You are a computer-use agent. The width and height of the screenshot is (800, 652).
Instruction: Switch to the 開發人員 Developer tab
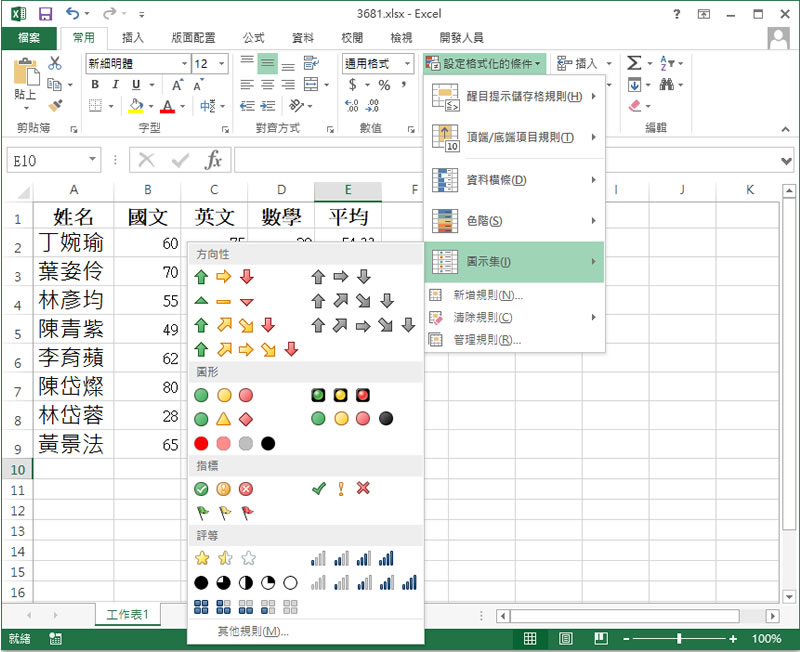point(462,38)
